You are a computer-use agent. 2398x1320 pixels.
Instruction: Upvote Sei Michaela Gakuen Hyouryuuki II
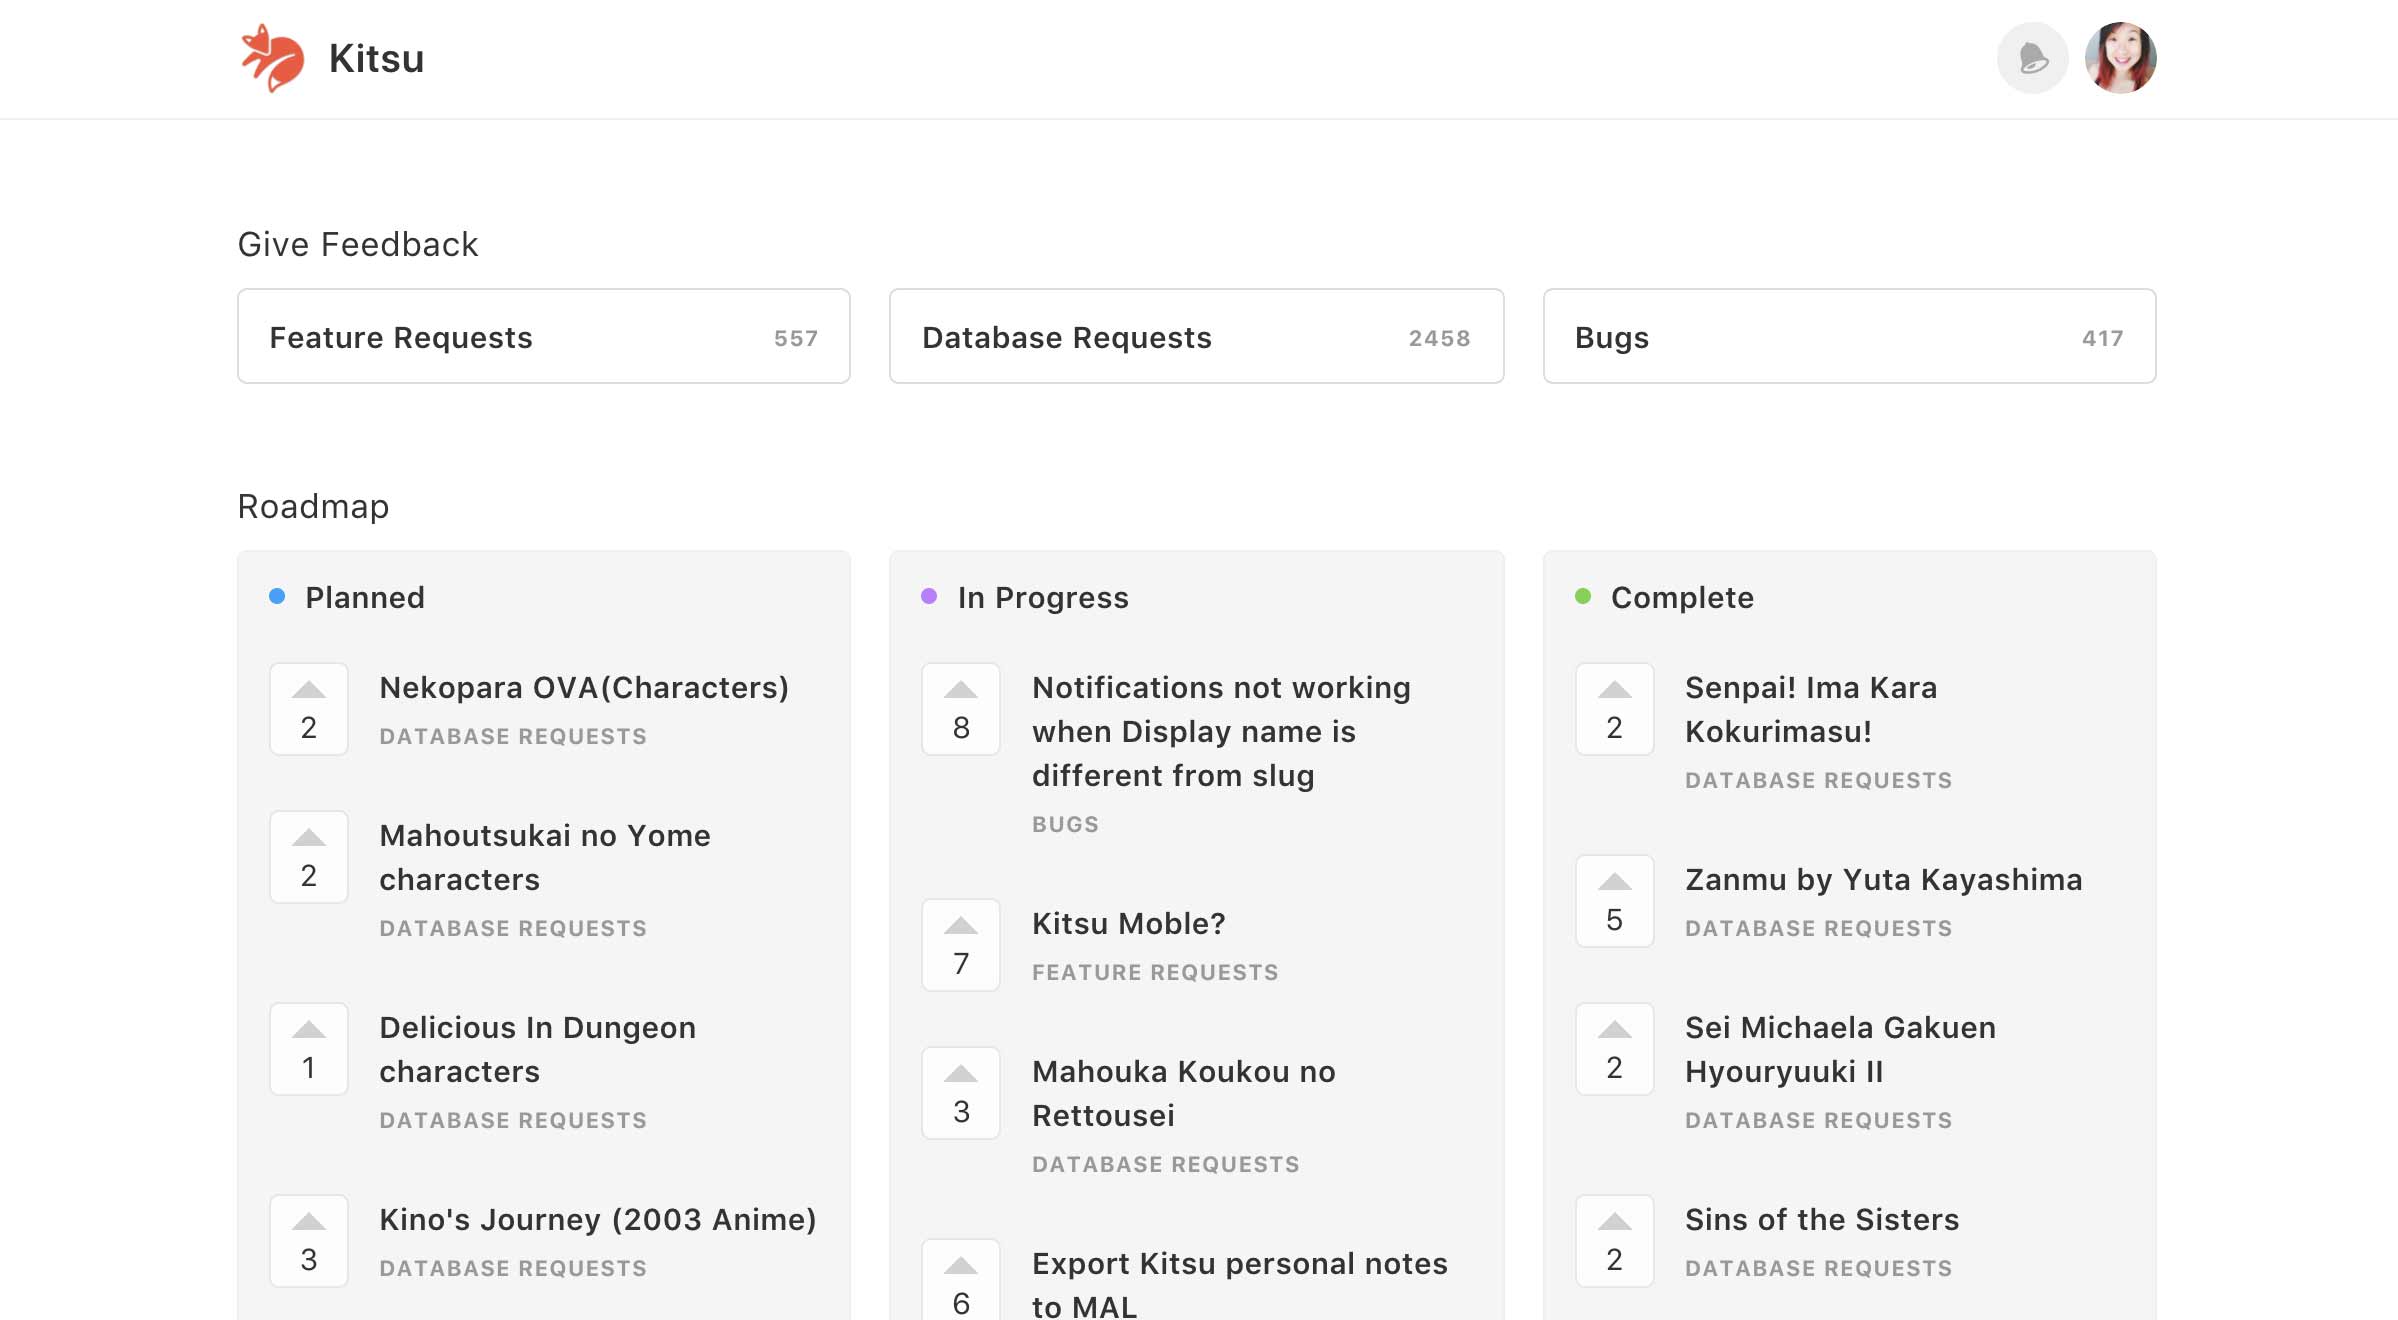click(x=1615, y=1049)
